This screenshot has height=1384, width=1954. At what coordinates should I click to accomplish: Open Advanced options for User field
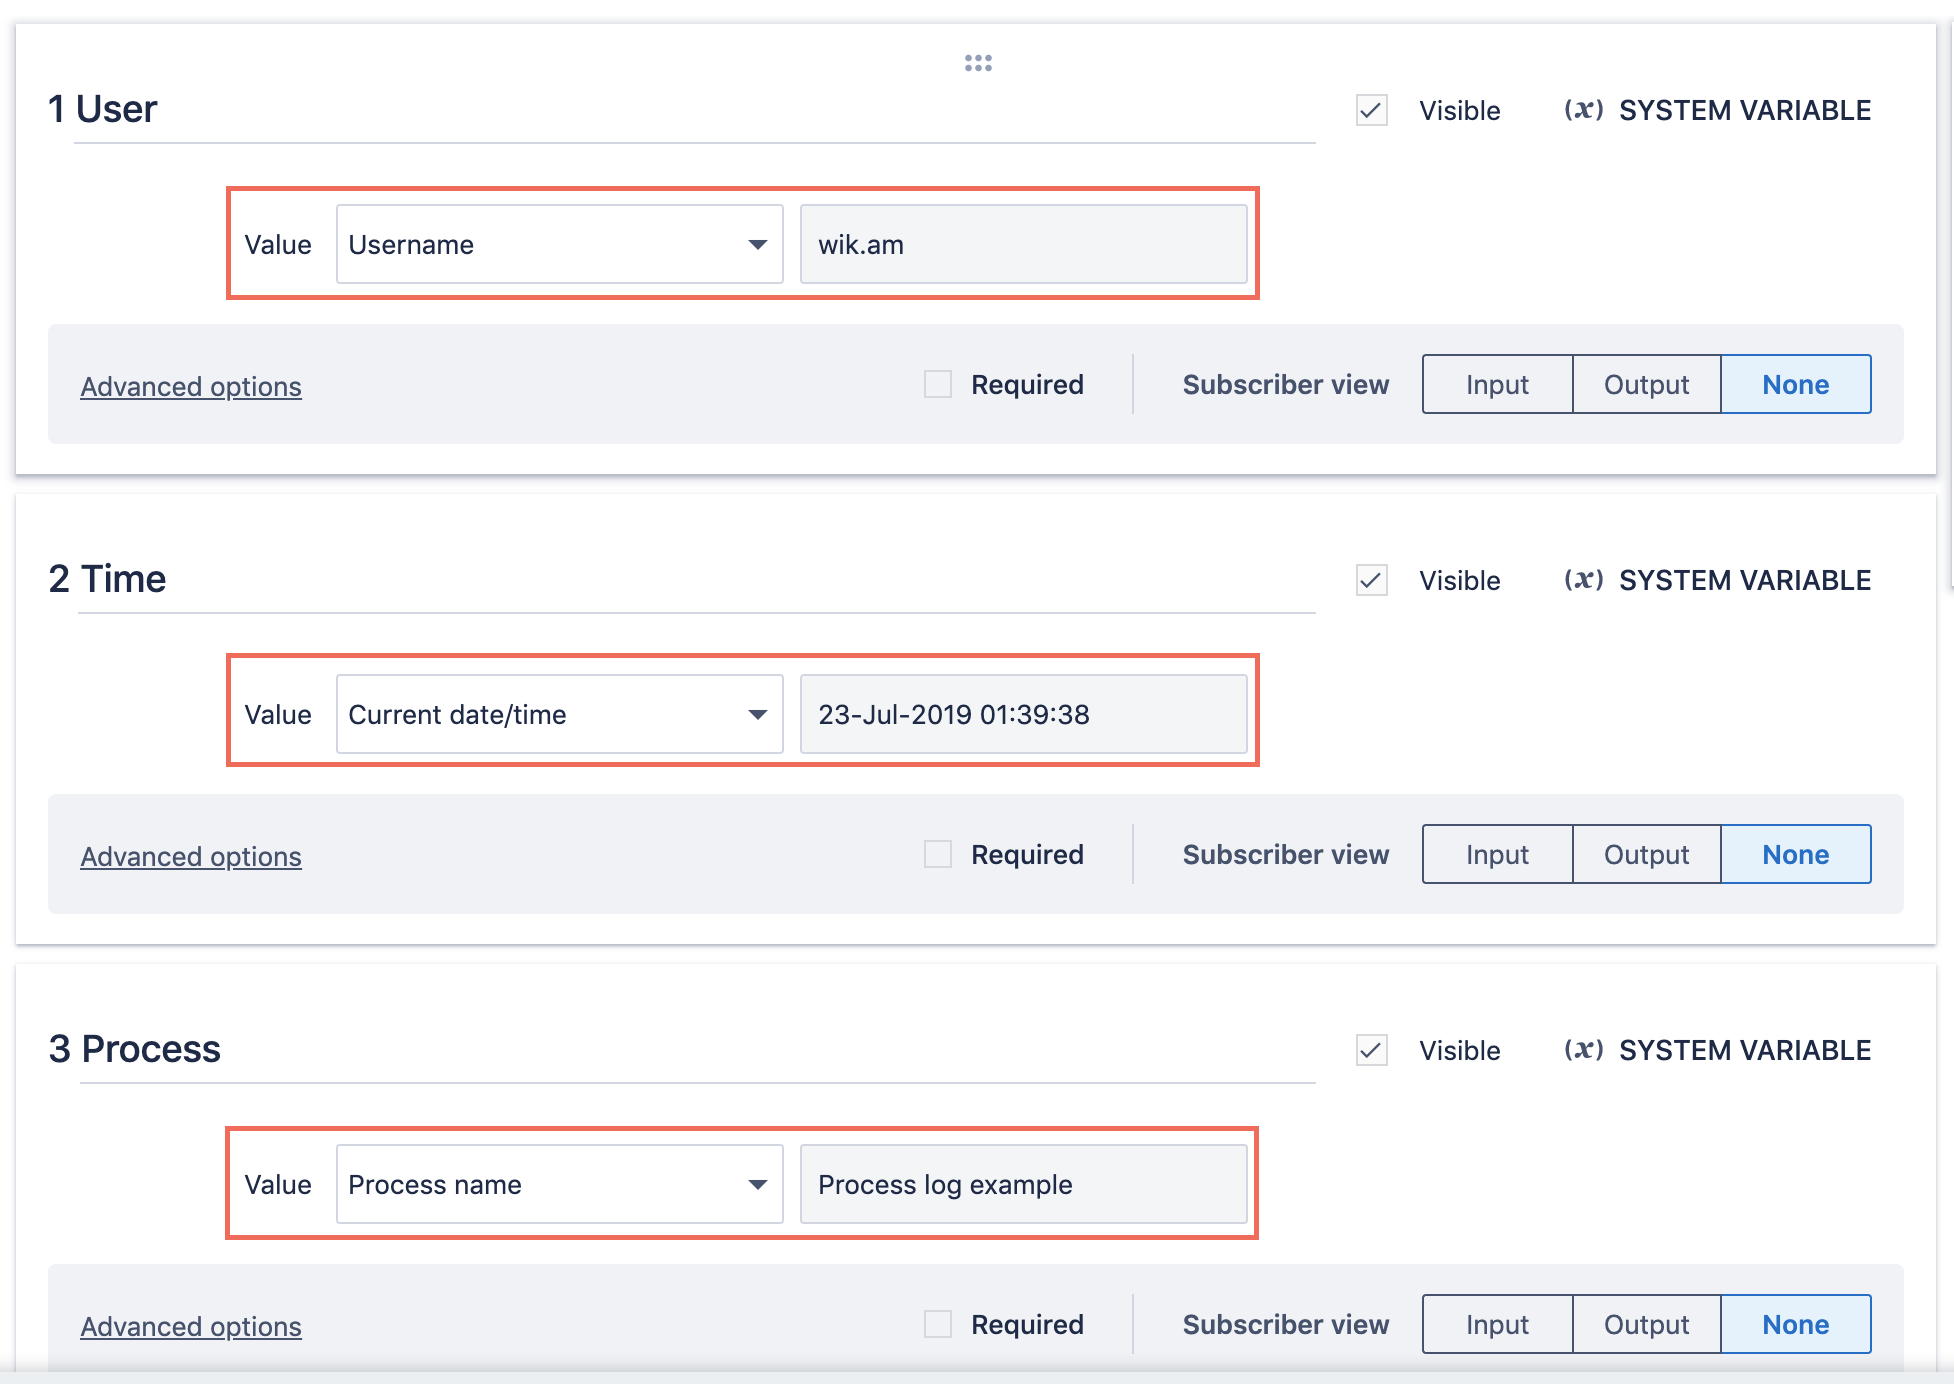(191, 386)
